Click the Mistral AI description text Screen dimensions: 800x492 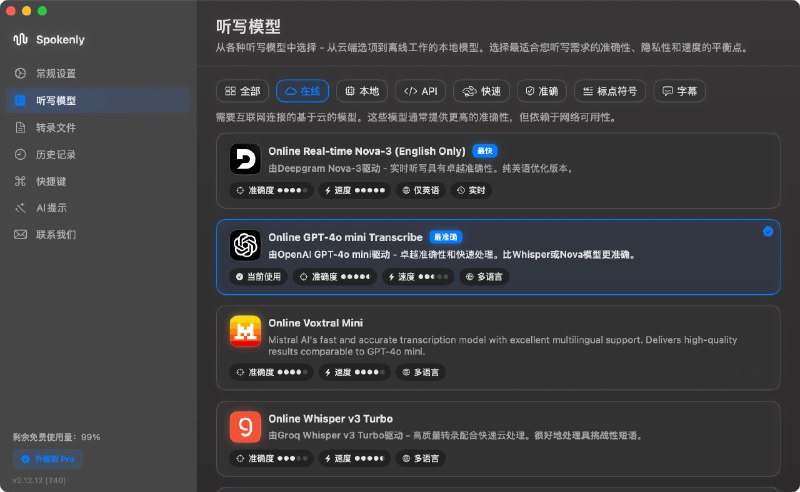click(503, 346)
